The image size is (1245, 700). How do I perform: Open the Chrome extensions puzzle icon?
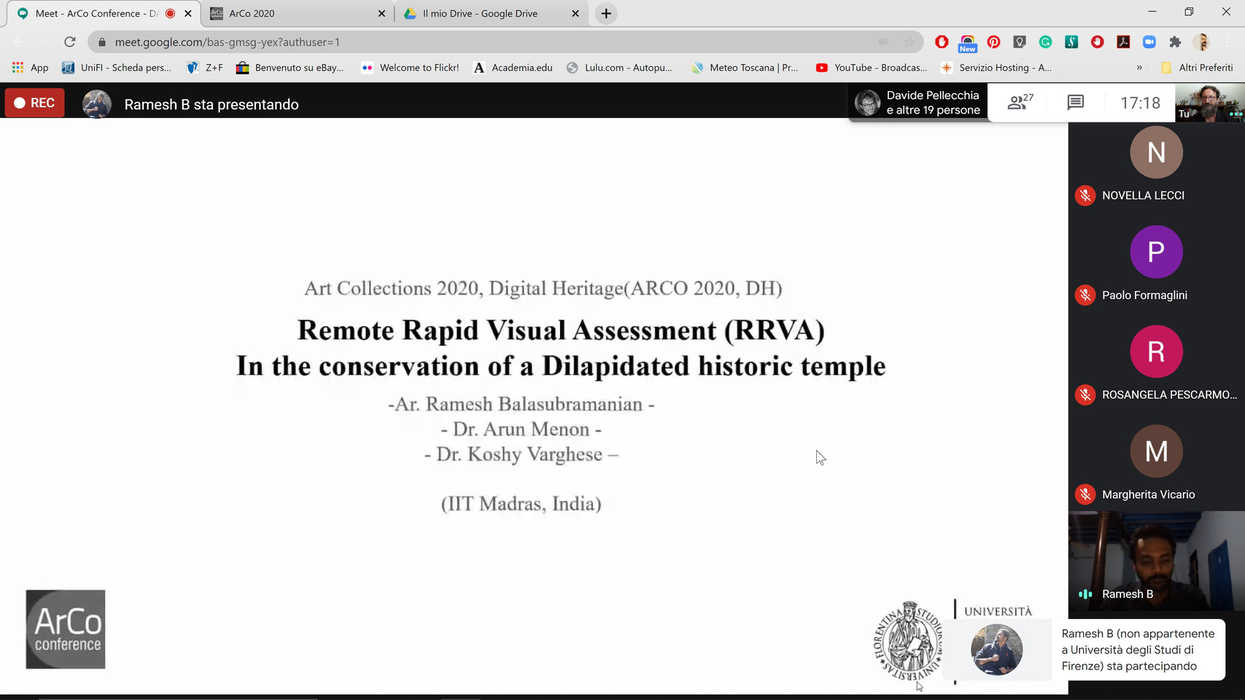(1175, 42)
